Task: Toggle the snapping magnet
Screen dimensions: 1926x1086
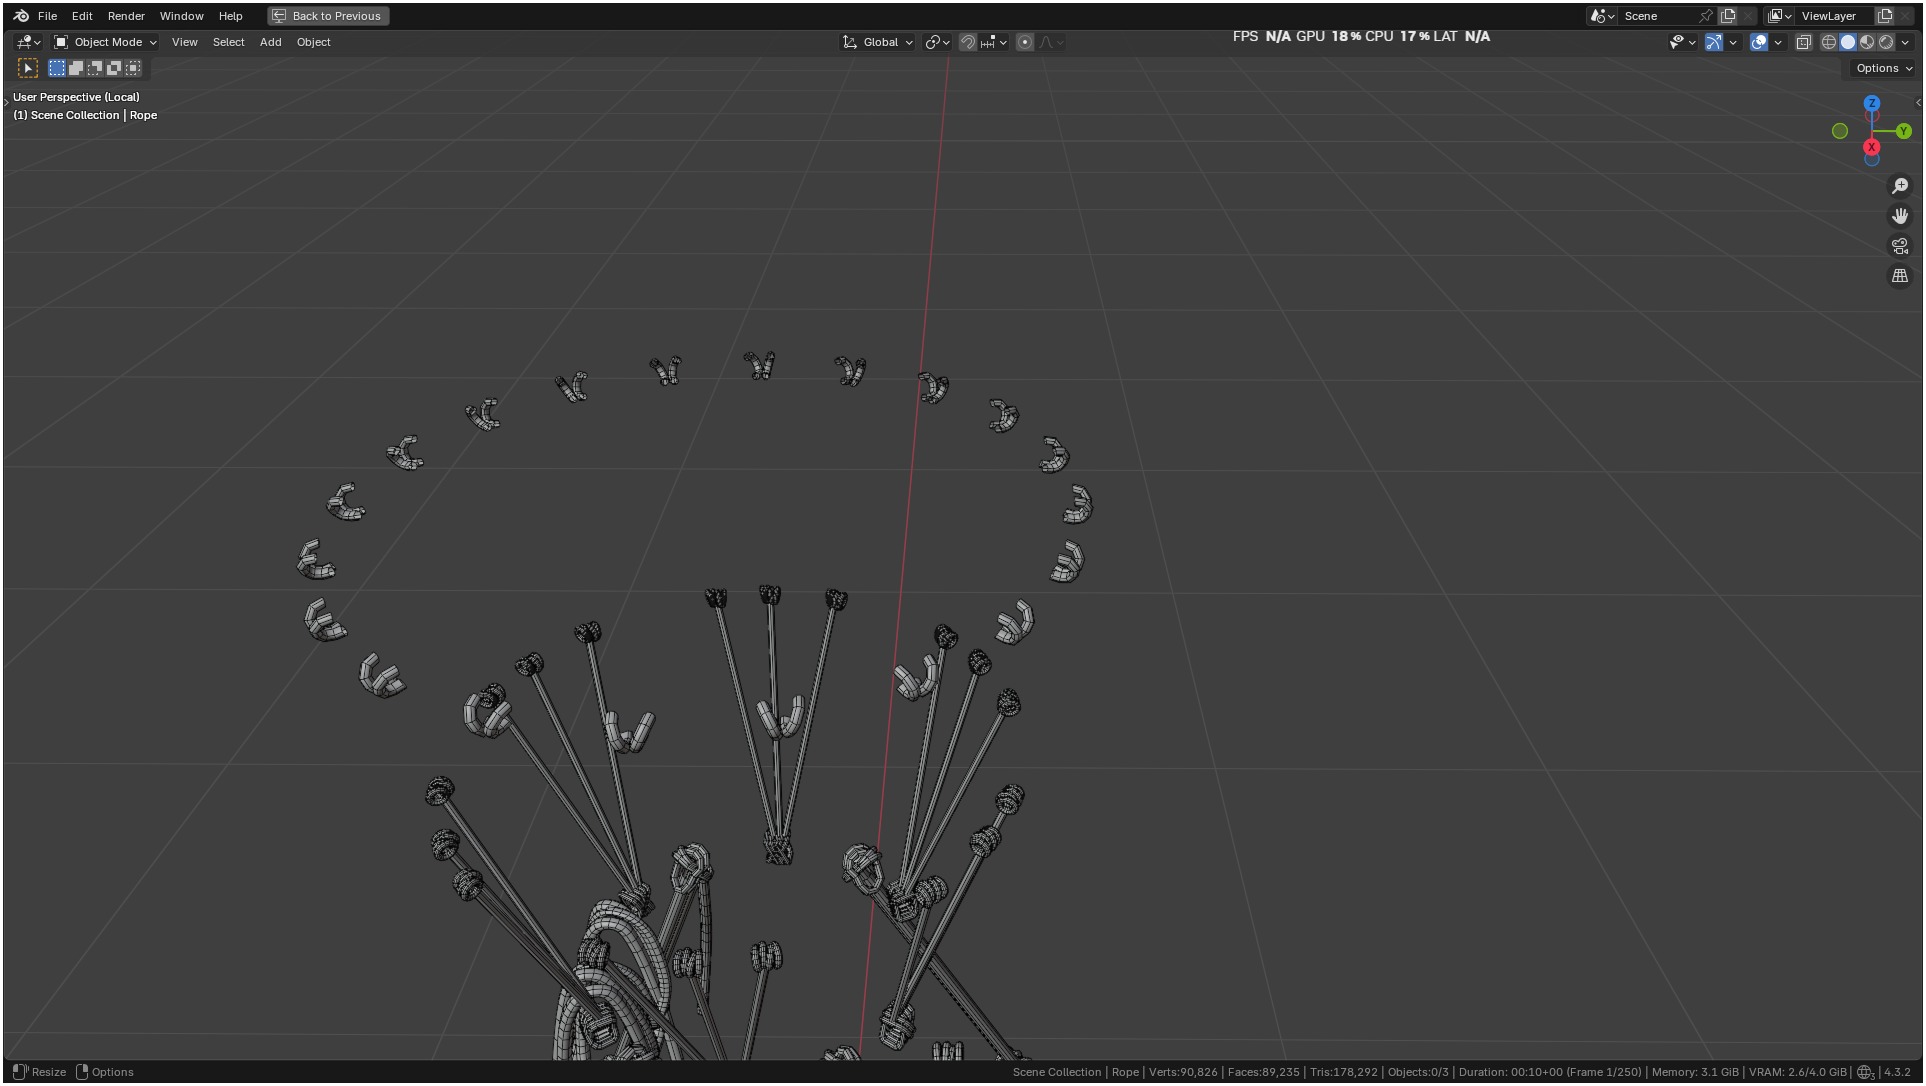Action: [967, 42]
